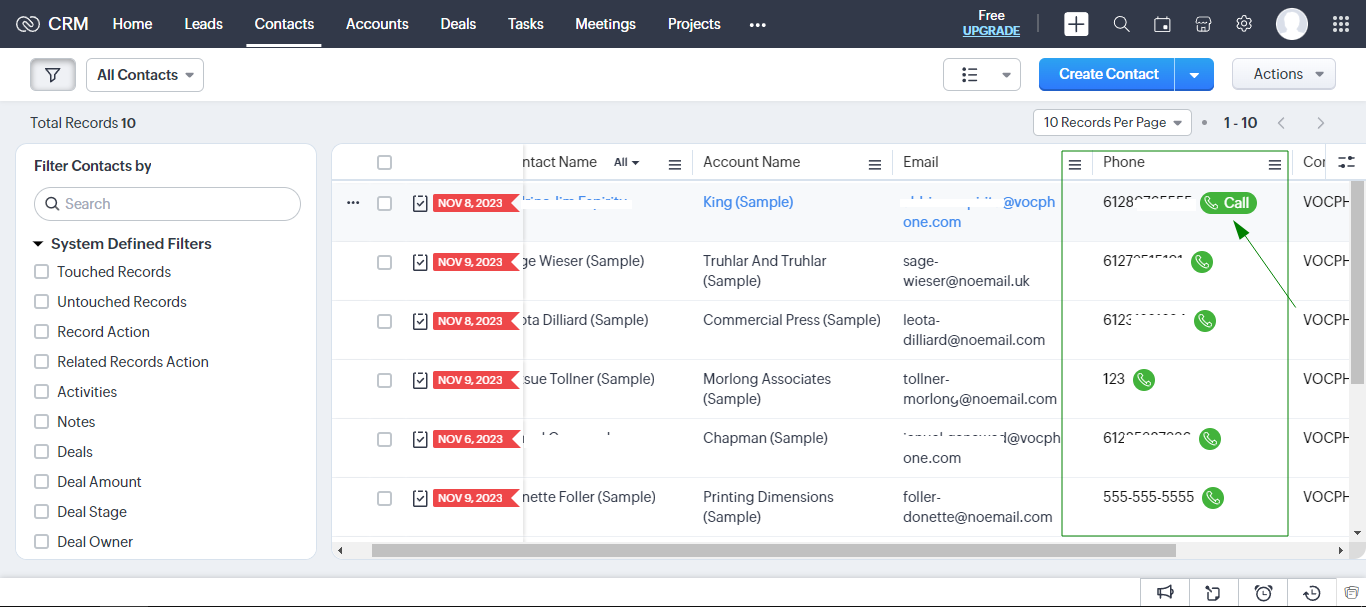Open the settings gear icon
Image resolution: width=1366 pixels, height=607 pixels.
pyautogui.click(x=1244, y=24)
